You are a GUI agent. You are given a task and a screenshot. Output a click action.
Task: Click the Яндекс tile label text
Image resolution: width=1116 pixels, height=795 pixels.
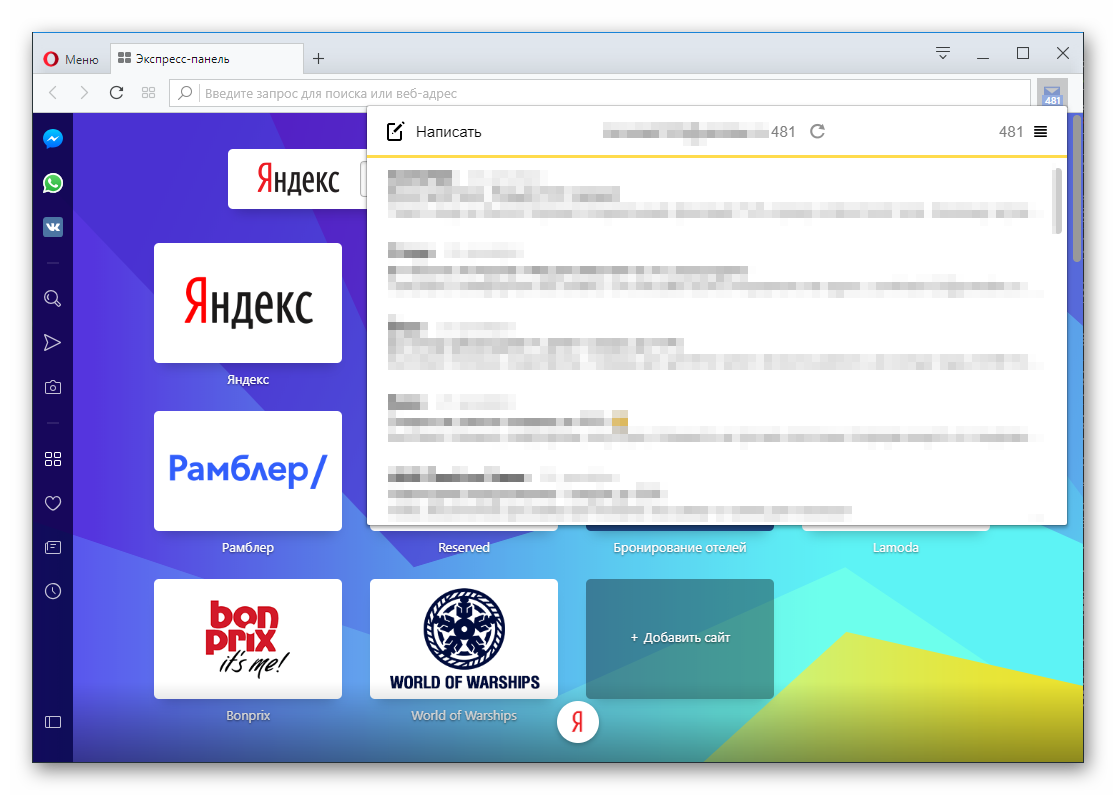click(x=248, y=379)
